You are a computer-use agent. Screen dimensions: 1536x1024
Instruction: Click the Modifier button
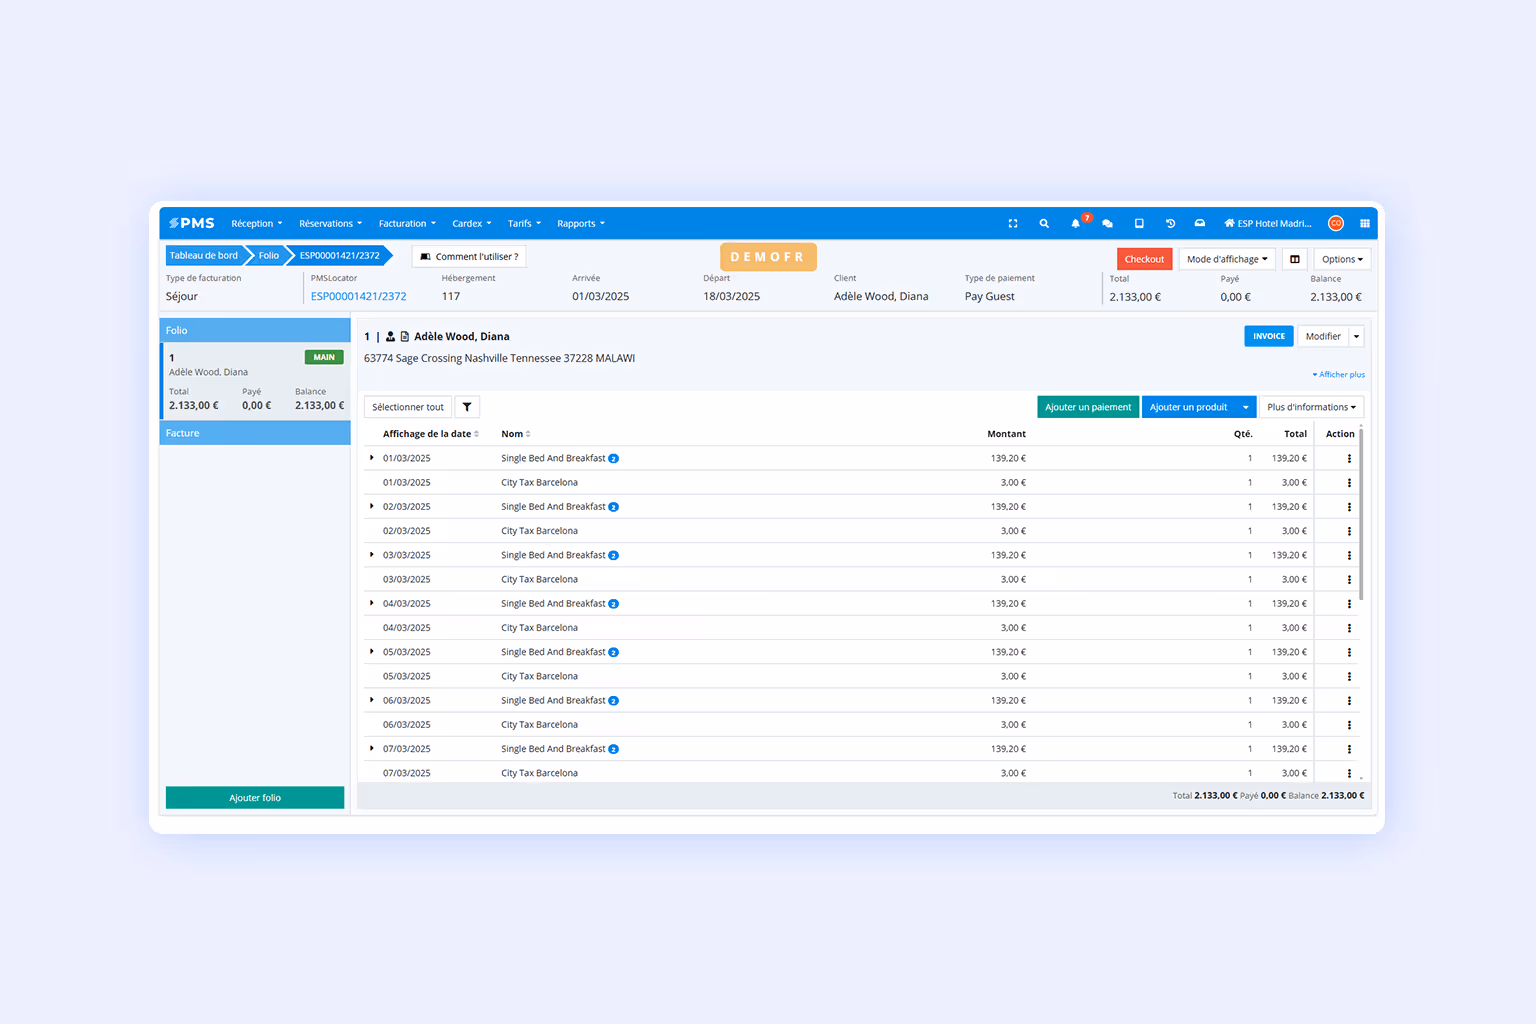point(1323,337)
